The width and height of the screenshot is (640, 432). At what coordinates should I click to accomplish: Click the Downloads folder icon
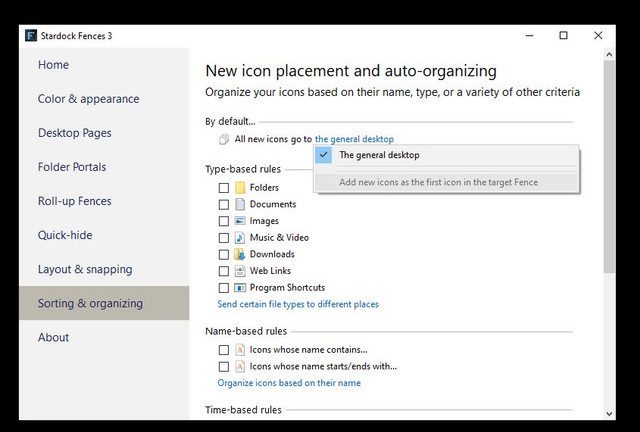tap(240, 254)
